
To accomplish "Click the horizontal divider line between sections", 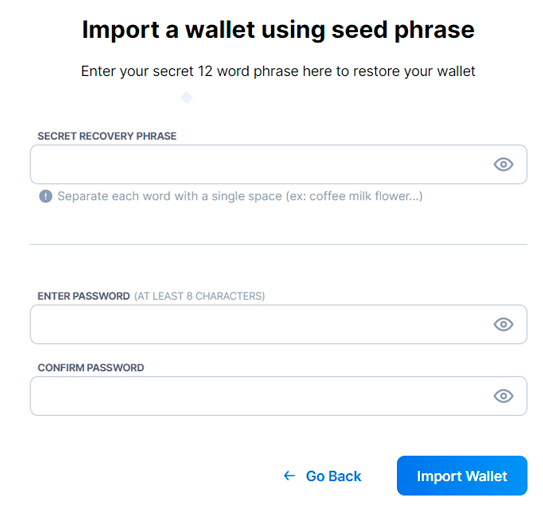I will (x=278, y=245).
